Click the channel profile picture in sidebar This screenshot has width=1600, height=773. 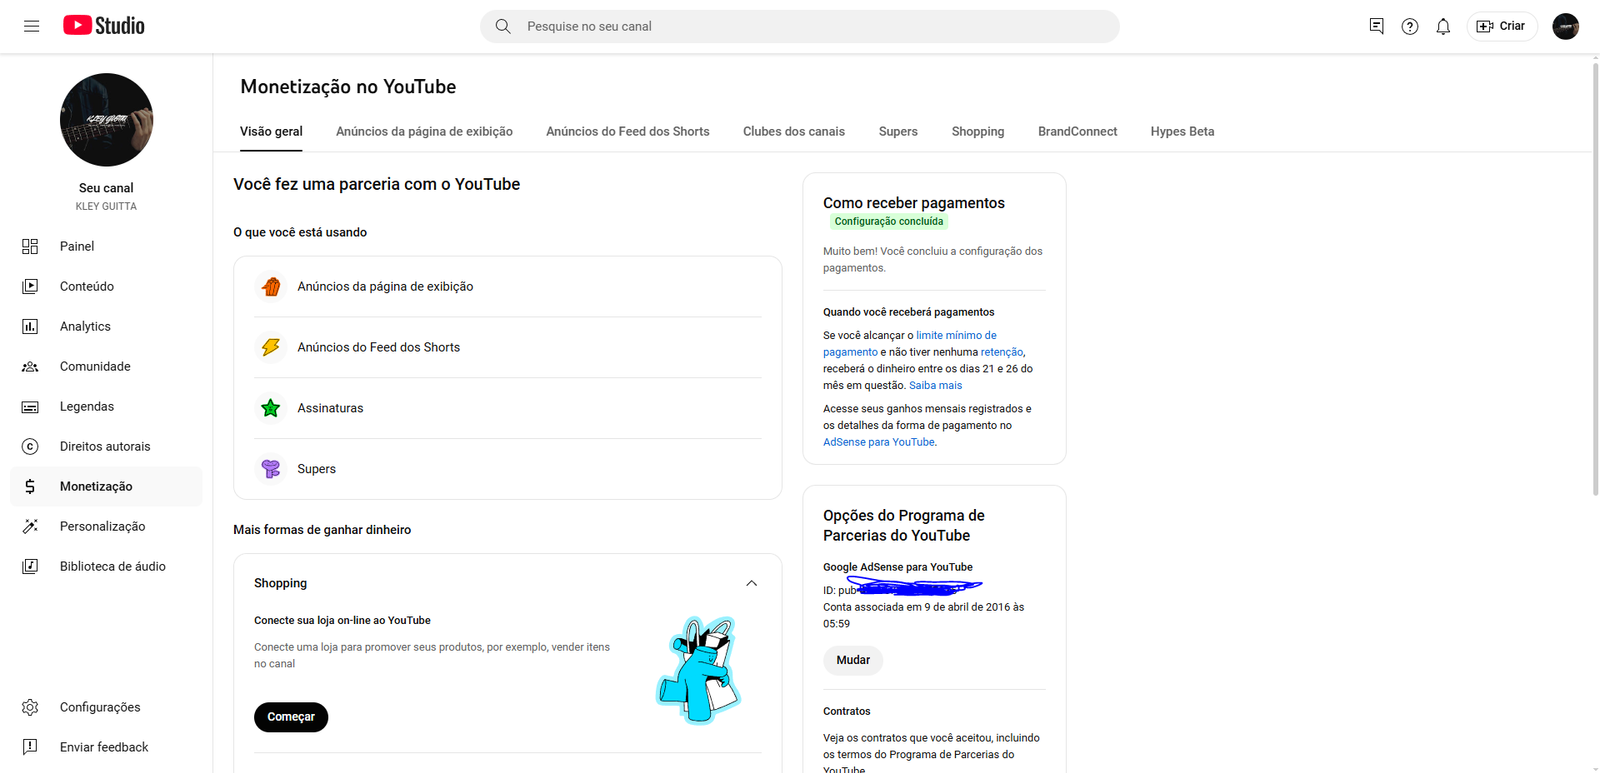(106, 120)
